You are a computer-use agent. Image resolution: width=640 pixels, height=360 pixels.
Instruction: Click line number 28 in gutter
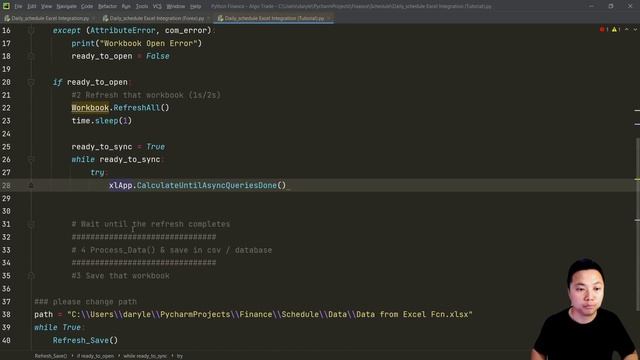[x=6, y=185]
